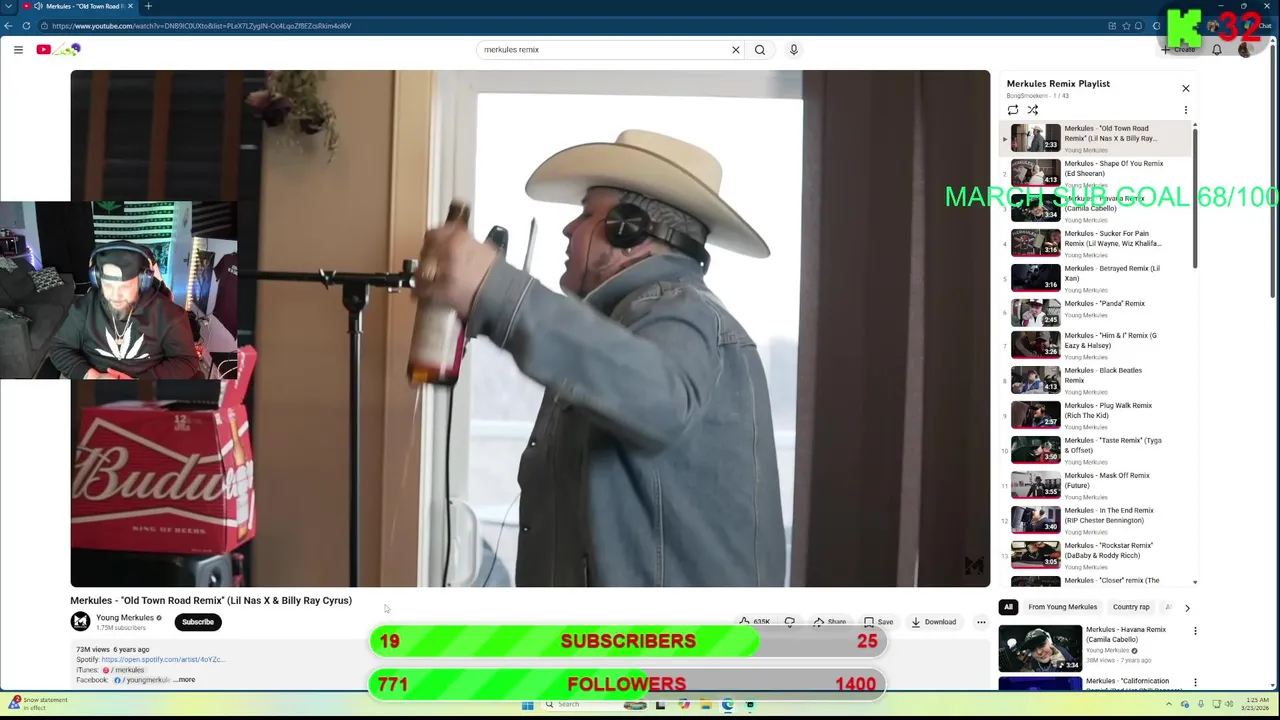Focus the browser address bar URL
This screenshot has width=1280, height=720.
coord(200,26)
